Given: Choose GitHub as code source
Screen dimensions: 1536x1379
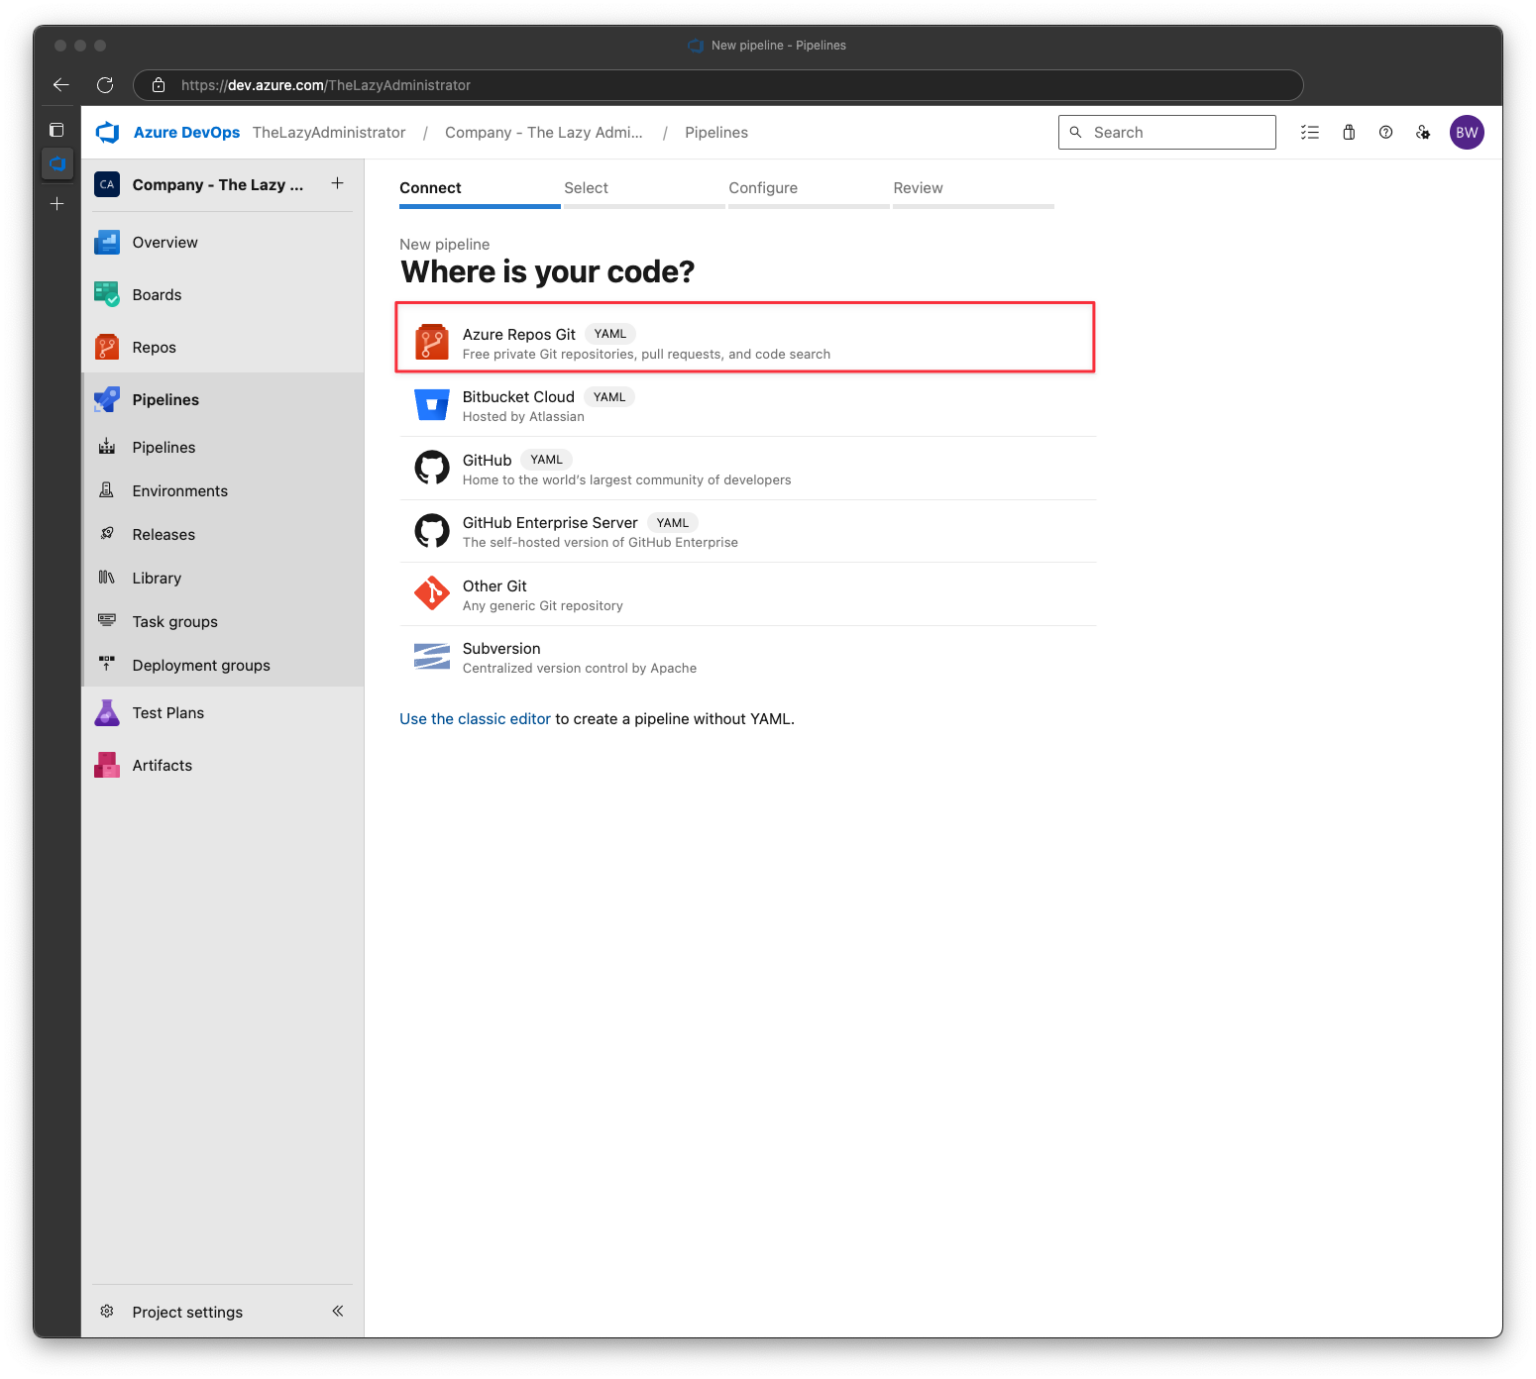Looking at the screenshot, I should click(747, 468).
